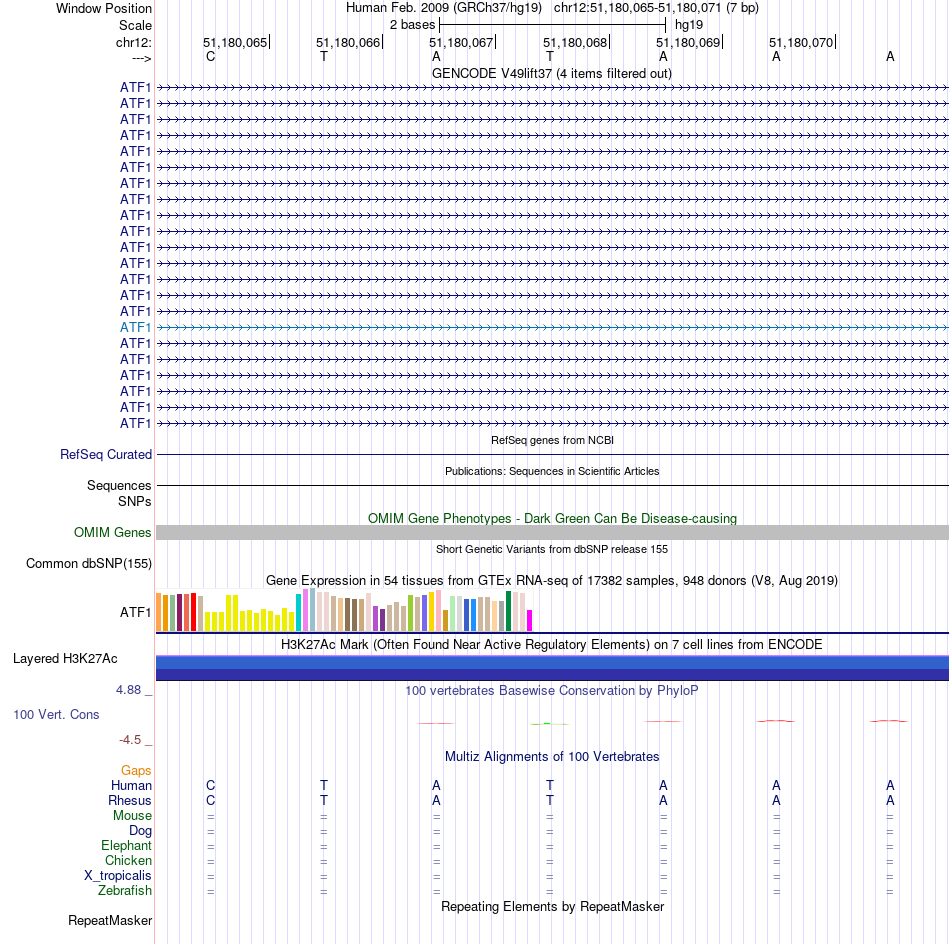This screenshot has height=944, width=950.
Task: Click the SNPs track label
Action: (x=135, y=502)
